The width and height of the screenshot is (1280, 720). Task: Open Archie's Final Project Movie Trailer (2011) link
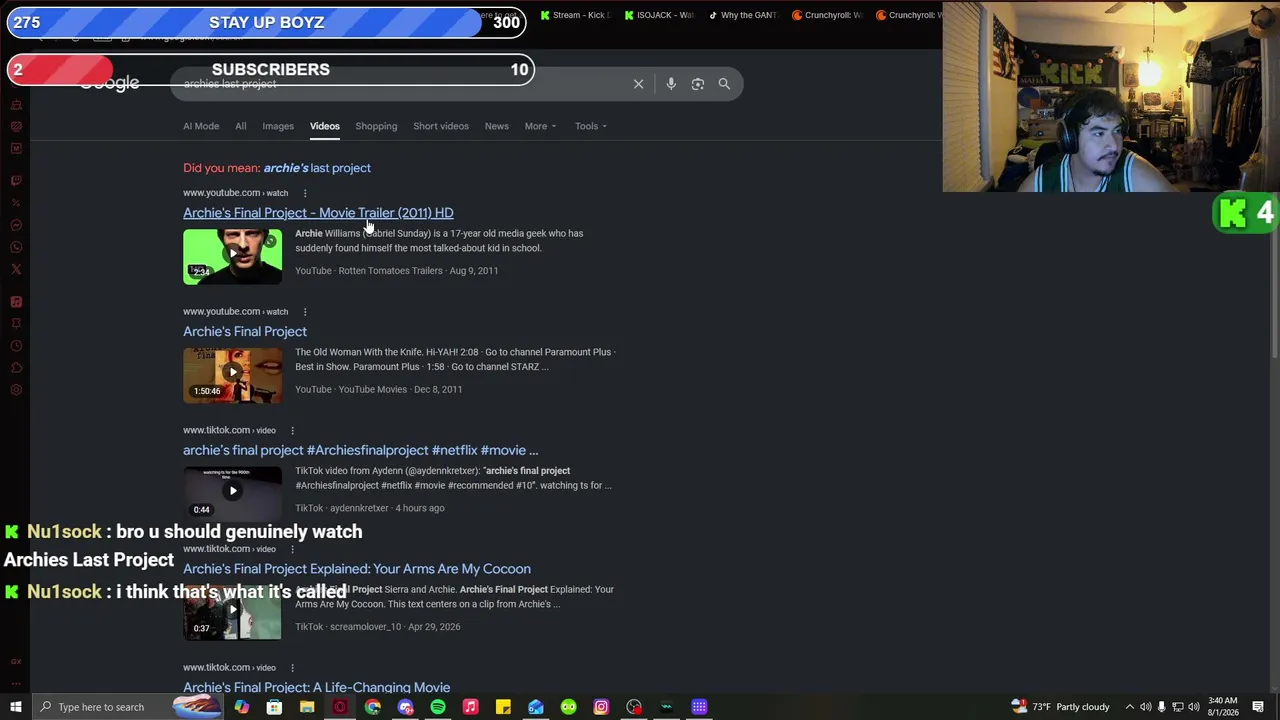click(318, 213)
